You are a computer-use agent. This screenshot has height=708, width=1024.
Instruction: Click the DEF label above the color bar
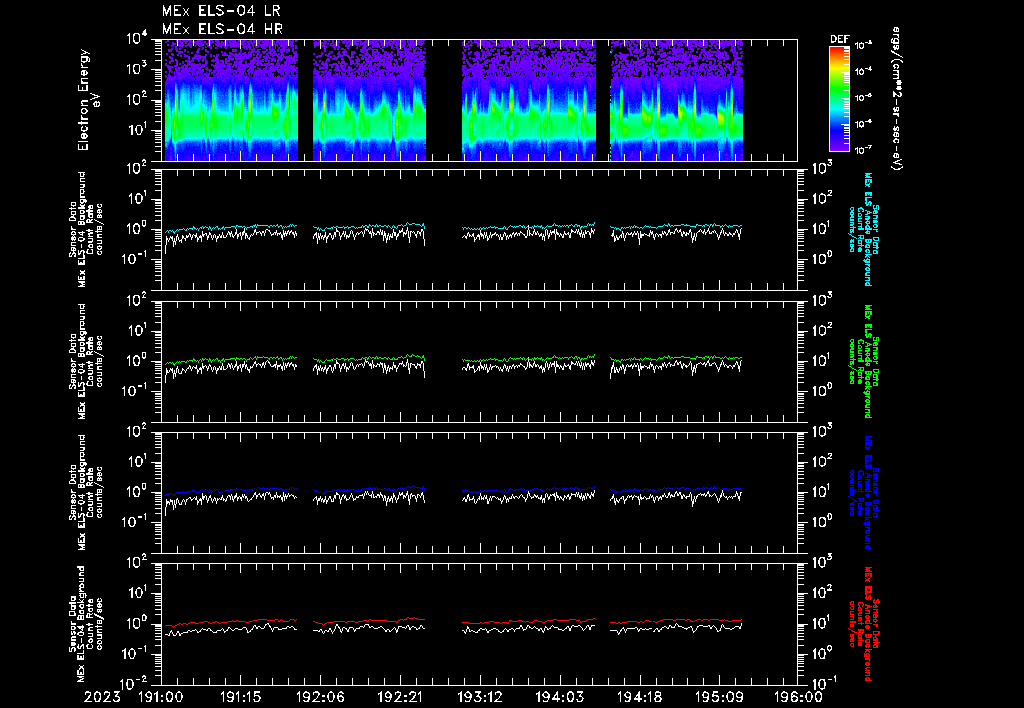[x=840, y=39]
